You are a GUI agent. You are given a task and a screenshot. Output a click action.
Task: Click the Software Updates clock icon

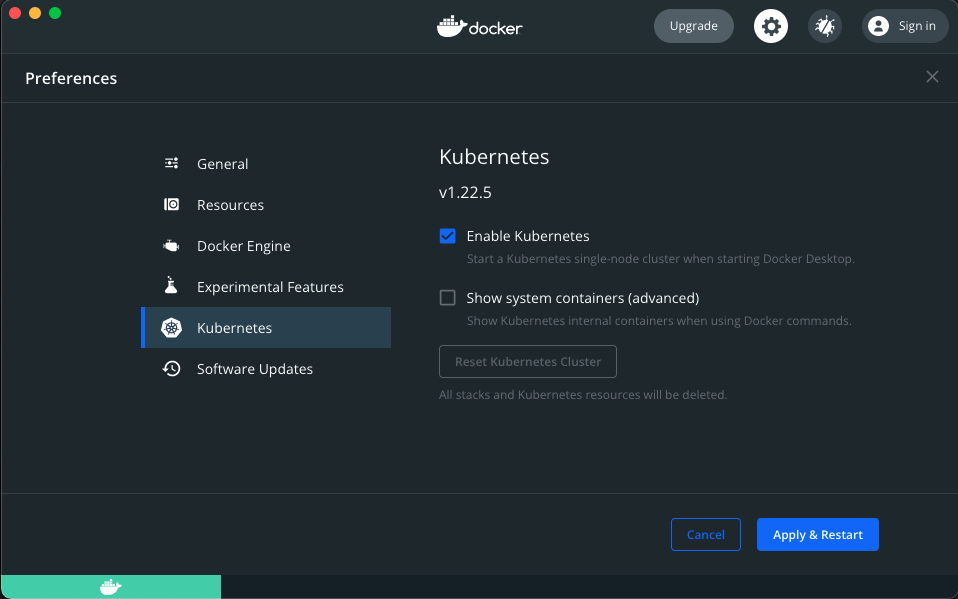coord(172,369)
